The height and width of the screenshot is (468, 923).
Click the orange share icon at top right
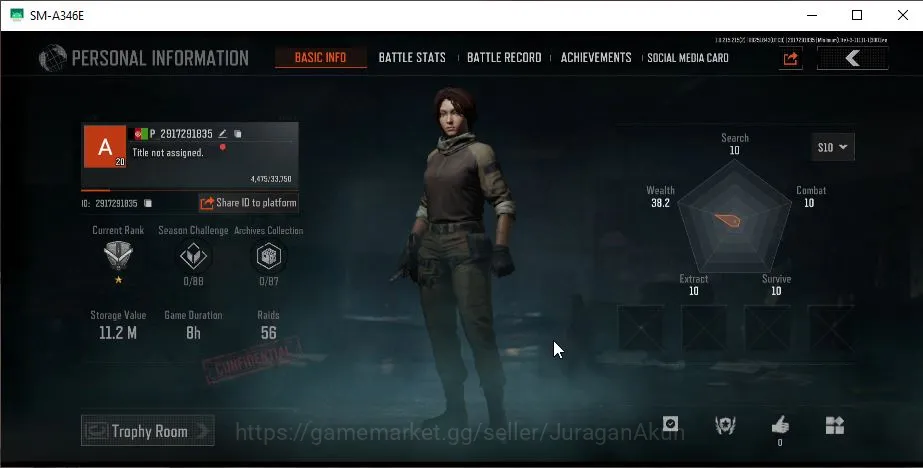[x=791, y=58]
